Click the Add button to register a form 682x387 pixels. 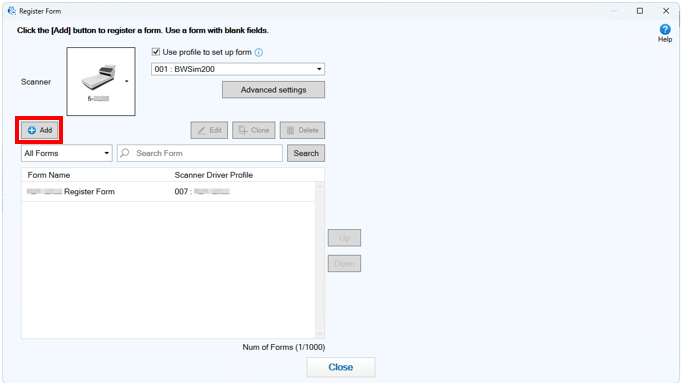coord(40,130)
